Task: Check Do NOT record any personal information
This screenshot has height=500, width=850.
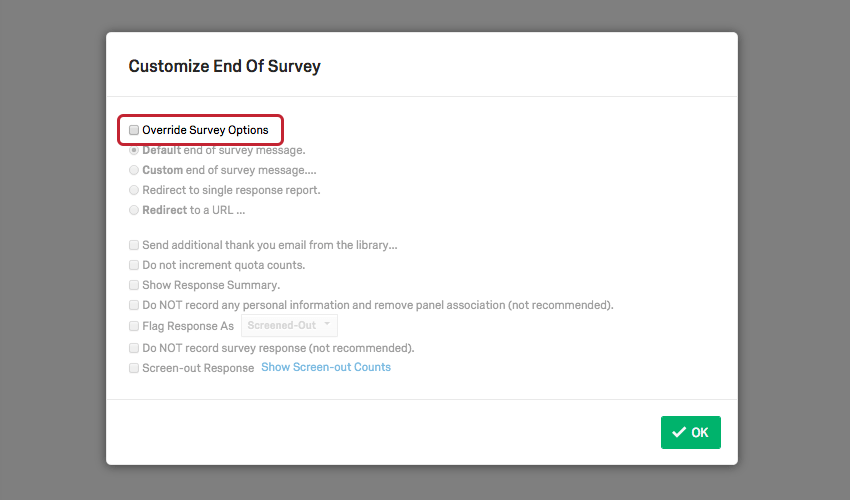Action: (x=134, y=305)
